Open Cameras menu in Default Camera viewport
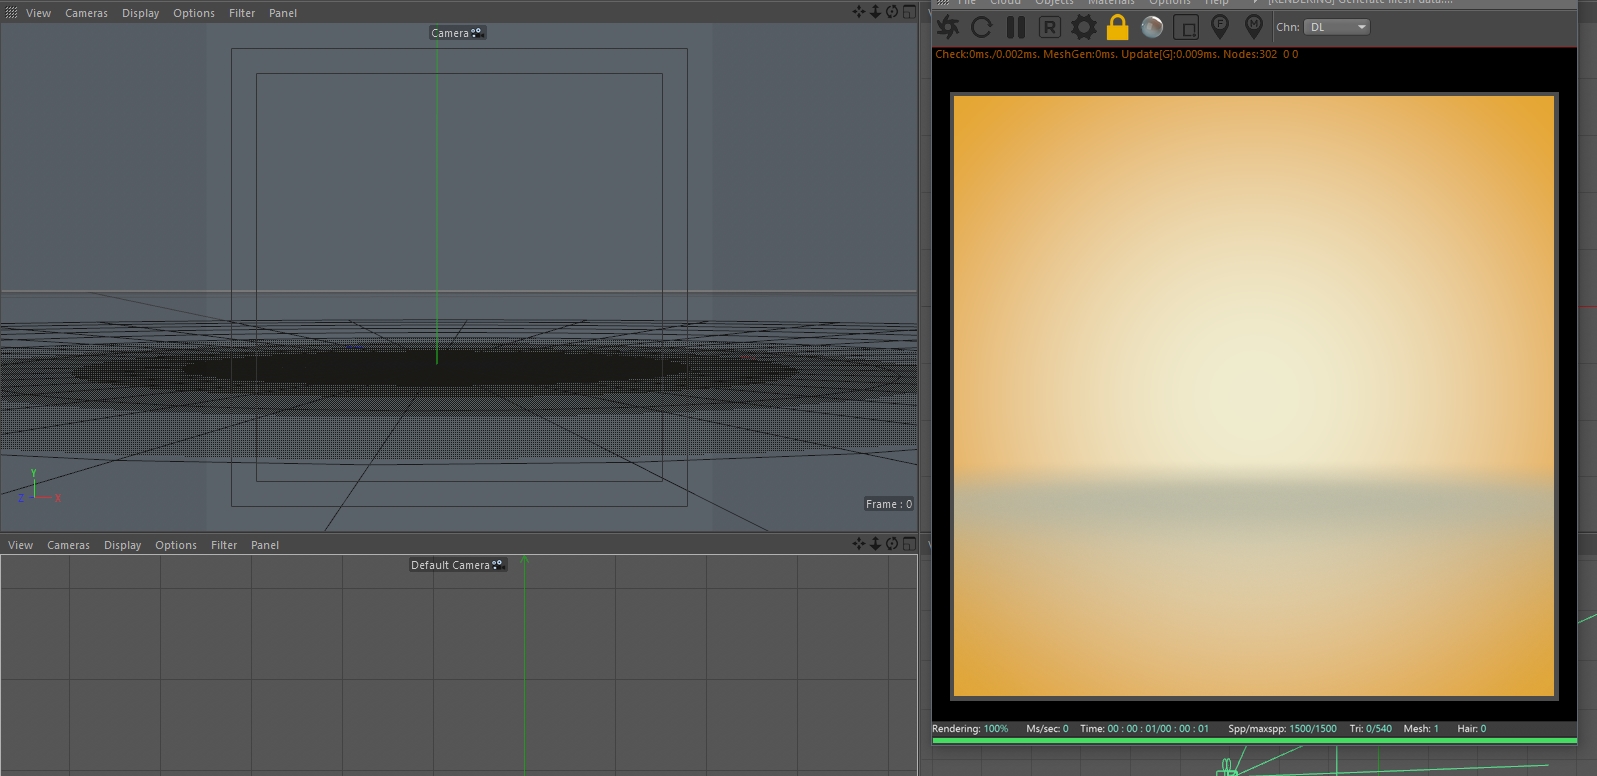Screen dimensions: 1597x776 click(69, 545)
